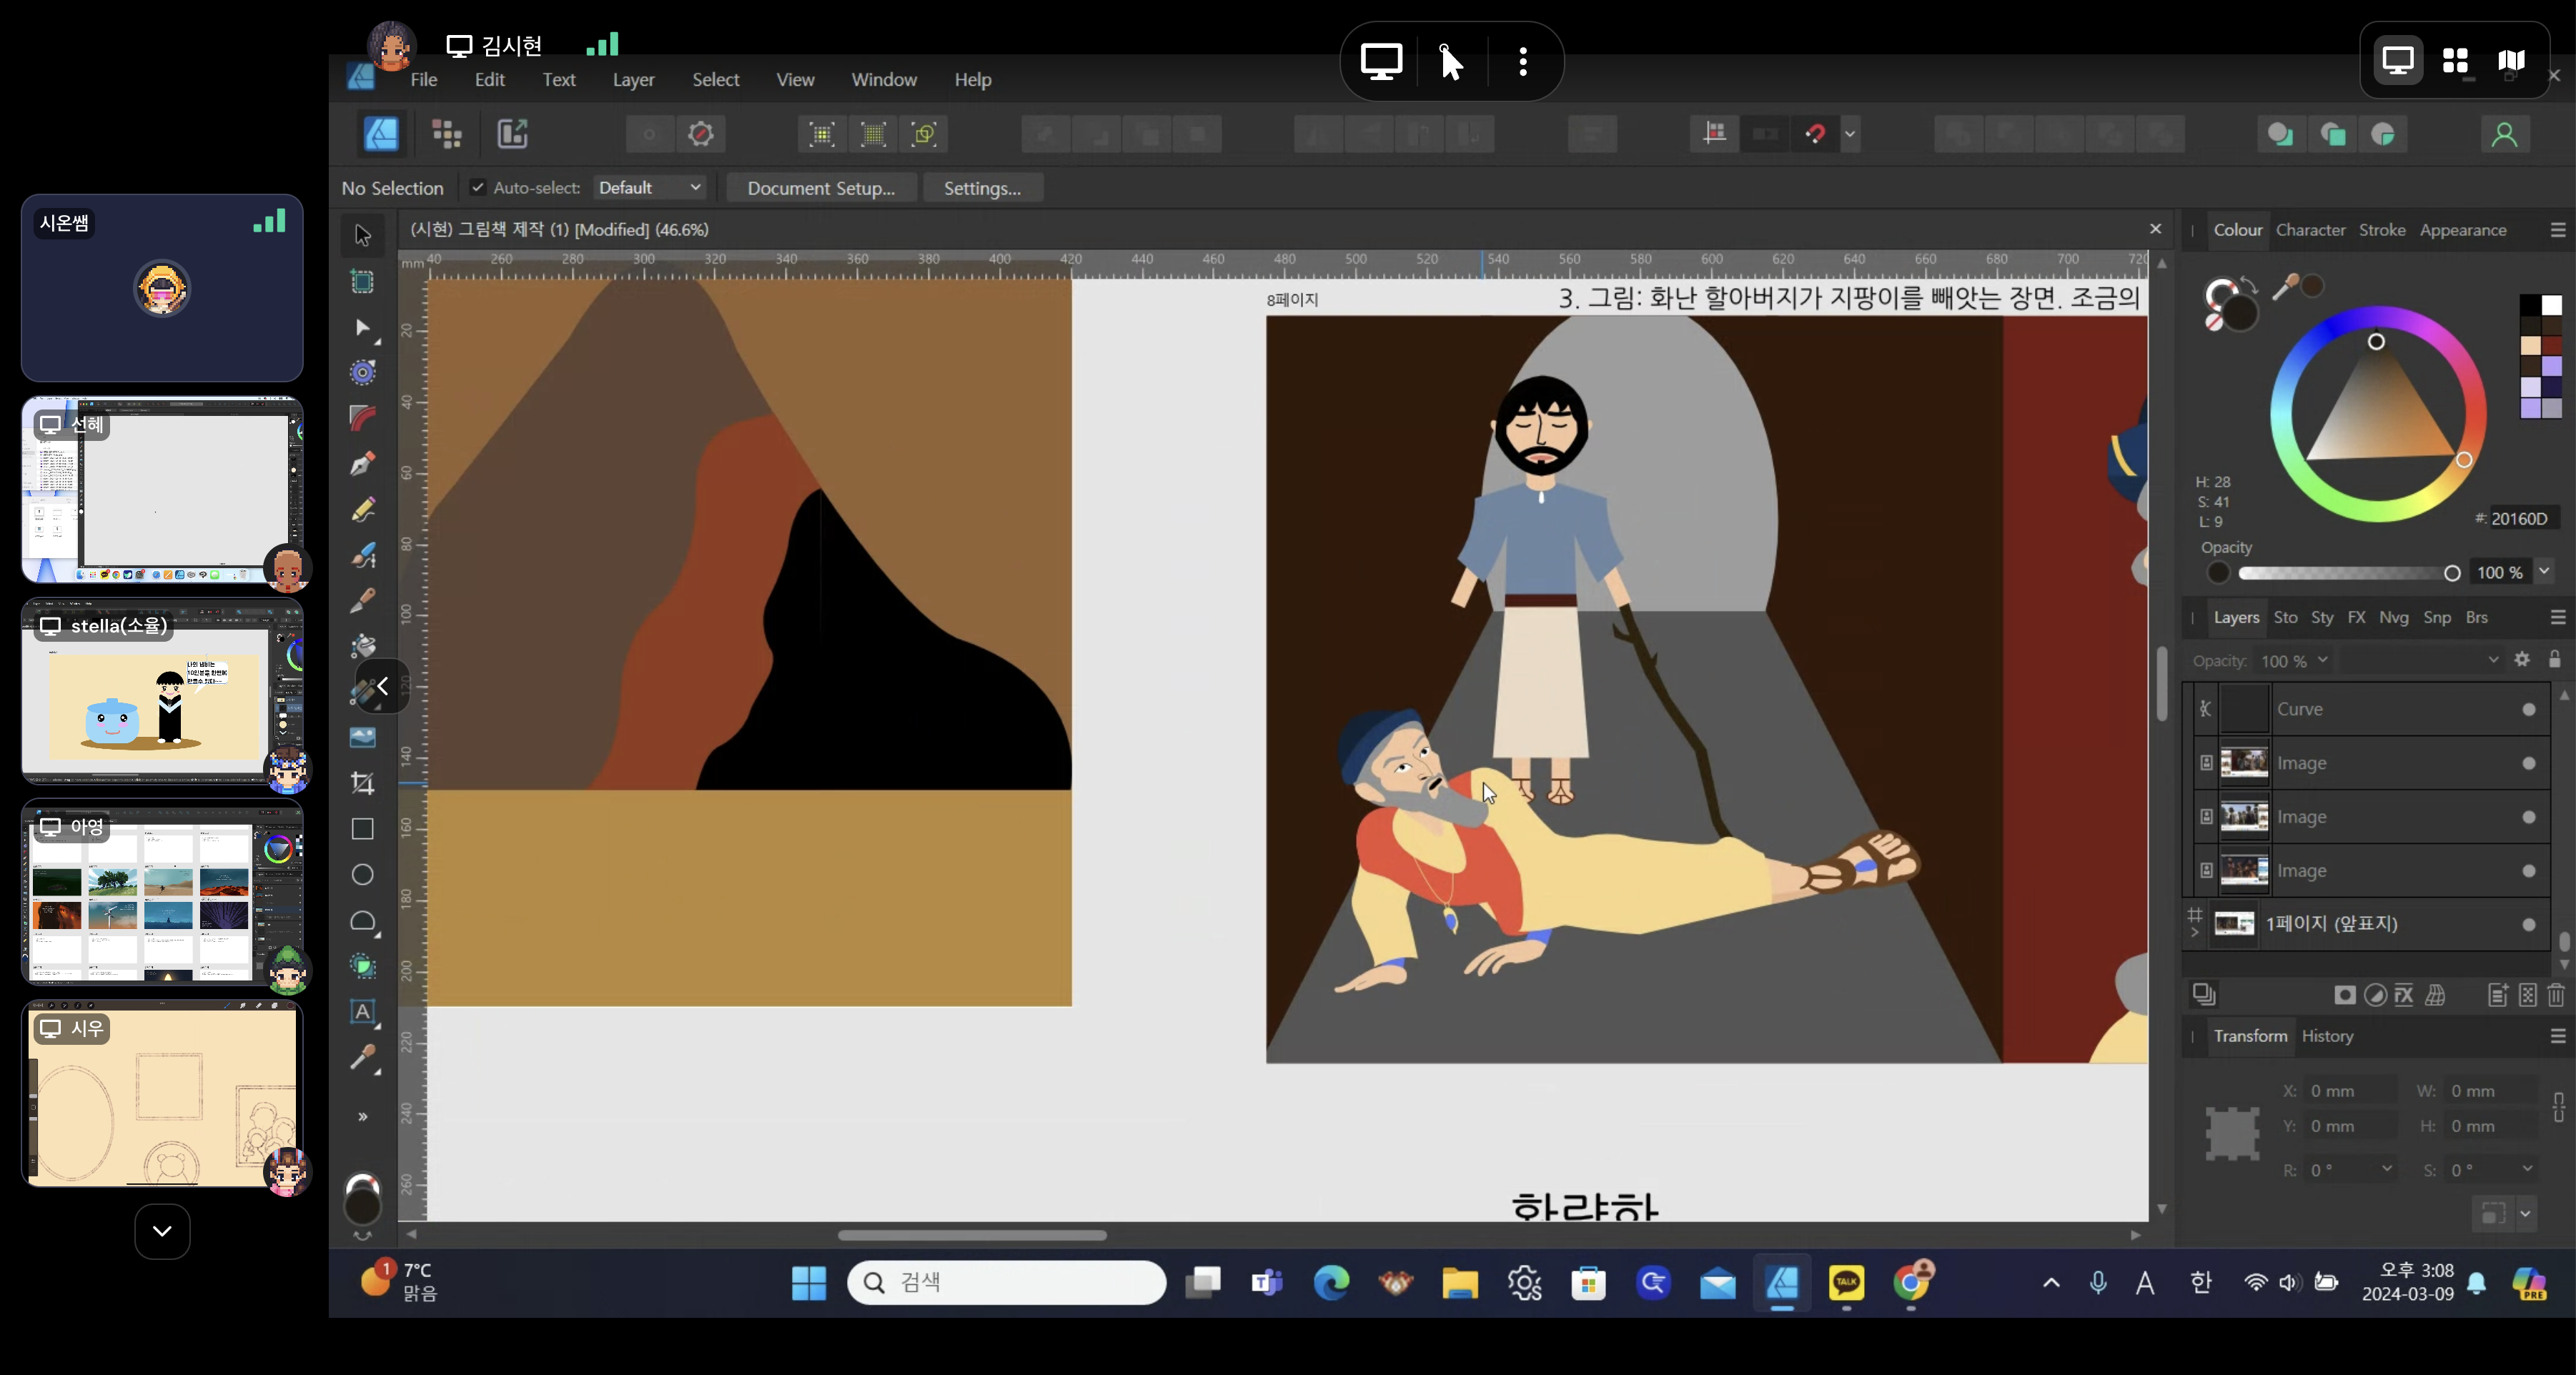Open the rotation R dropdown
This screenshot has width=2576, height=1375.
coord(2387,1169)
